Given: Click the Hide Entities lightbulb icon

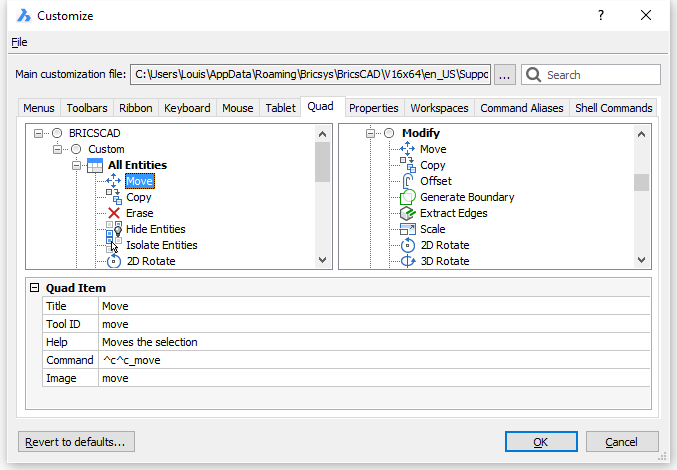Looking at the screenshot, I should pos(114,229).
